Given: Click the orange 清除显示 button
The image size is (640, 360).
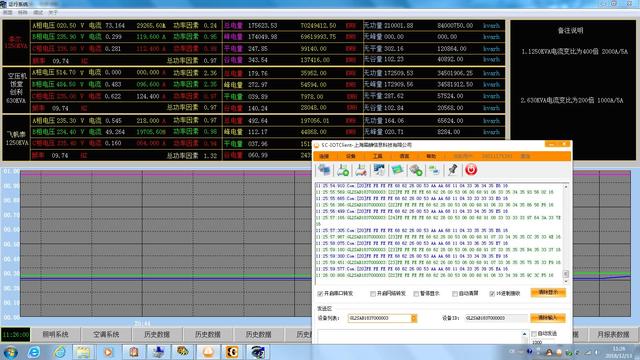Looking at the screenshot, I should 548,293.
